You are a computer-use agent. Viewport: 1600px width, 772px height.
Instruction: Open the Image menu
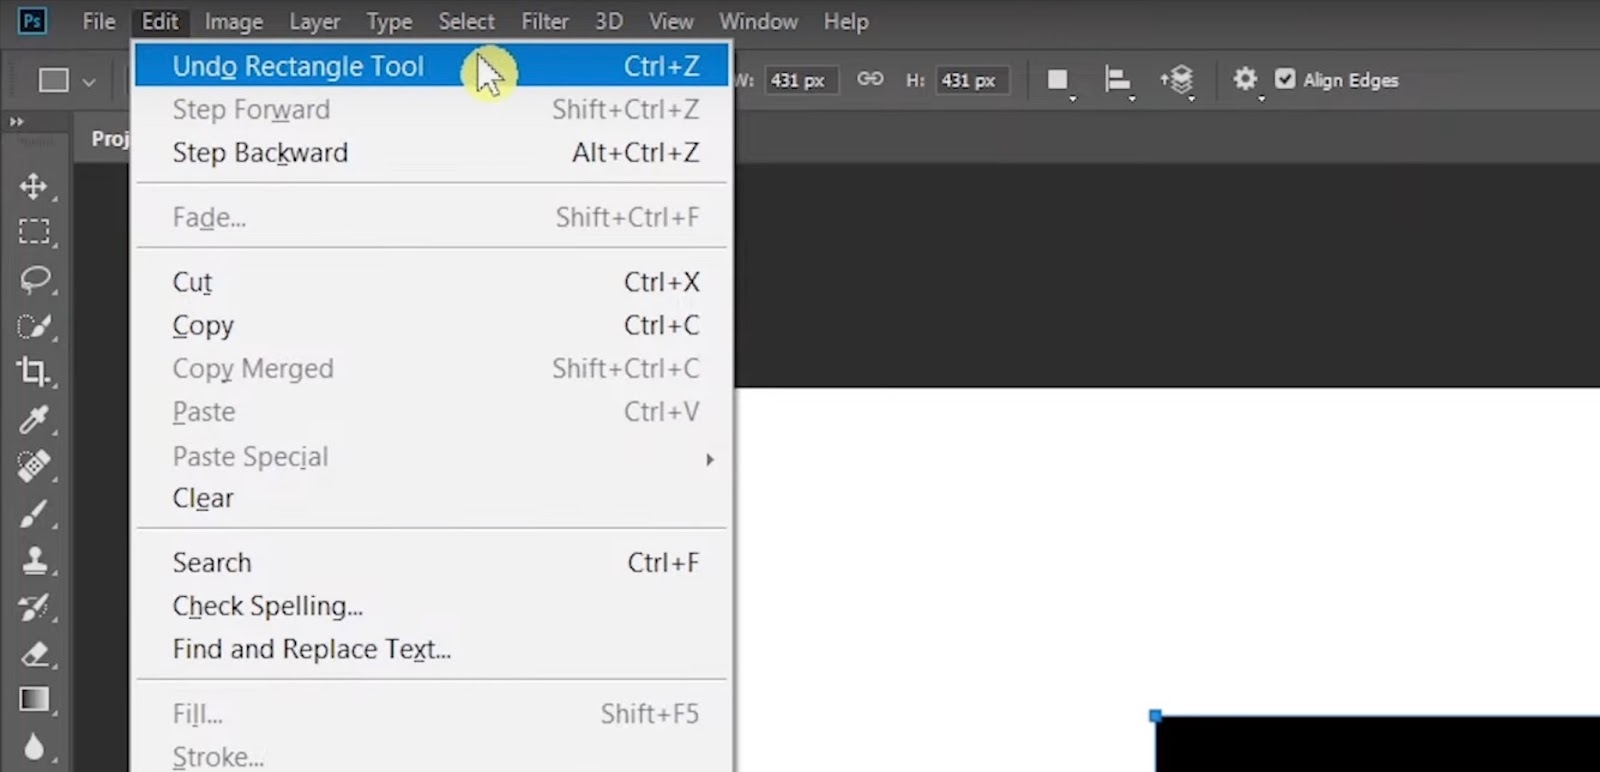233,21
